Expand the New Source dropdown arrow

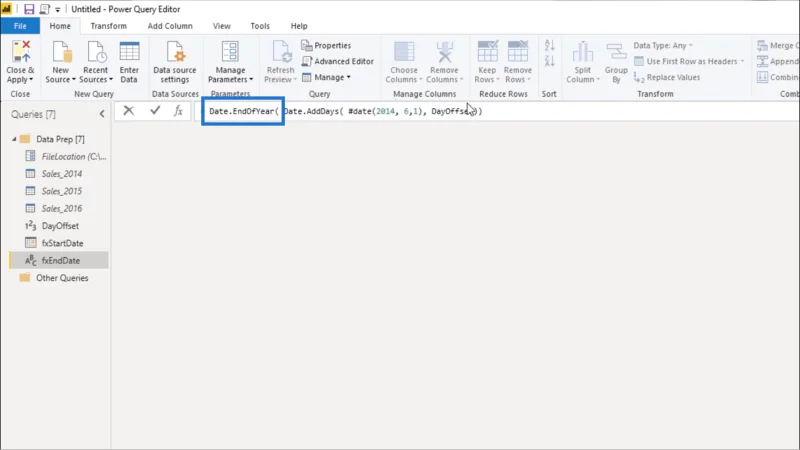click(73, 80)
